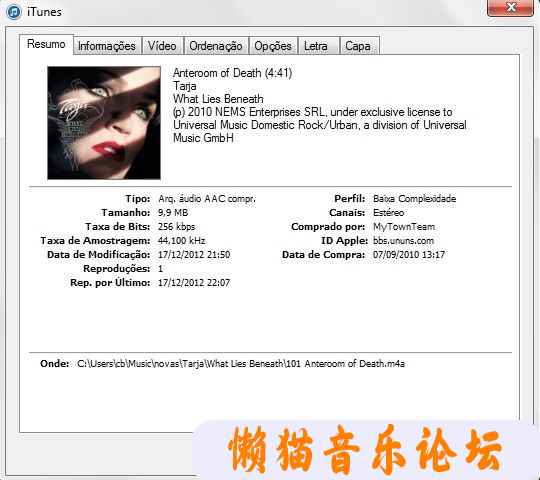This screenshot has width=540, height=480.
Task: Close the iTunes info window
Action: (510, 8)
